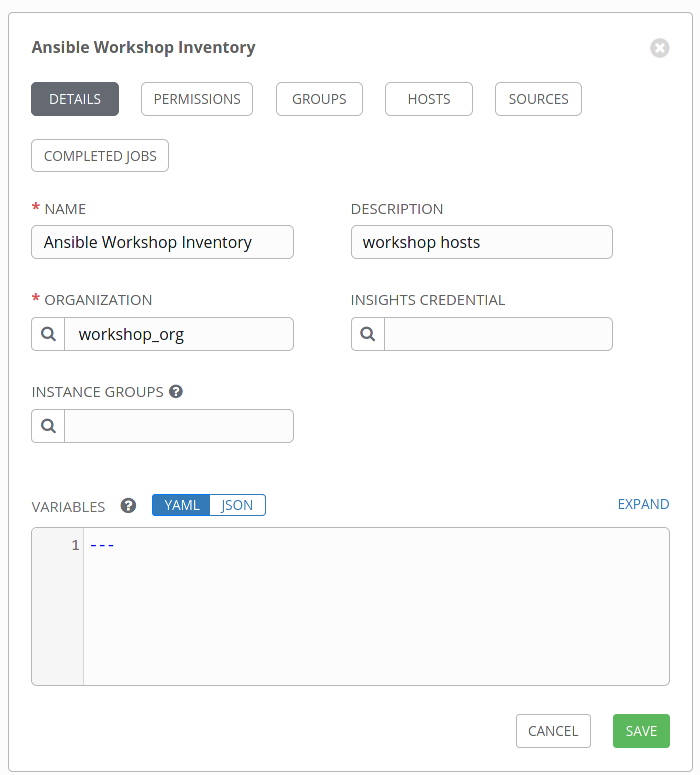Show help for Instance Groups
The height and width of the screenshot is (775, 700).
[176, 391]
